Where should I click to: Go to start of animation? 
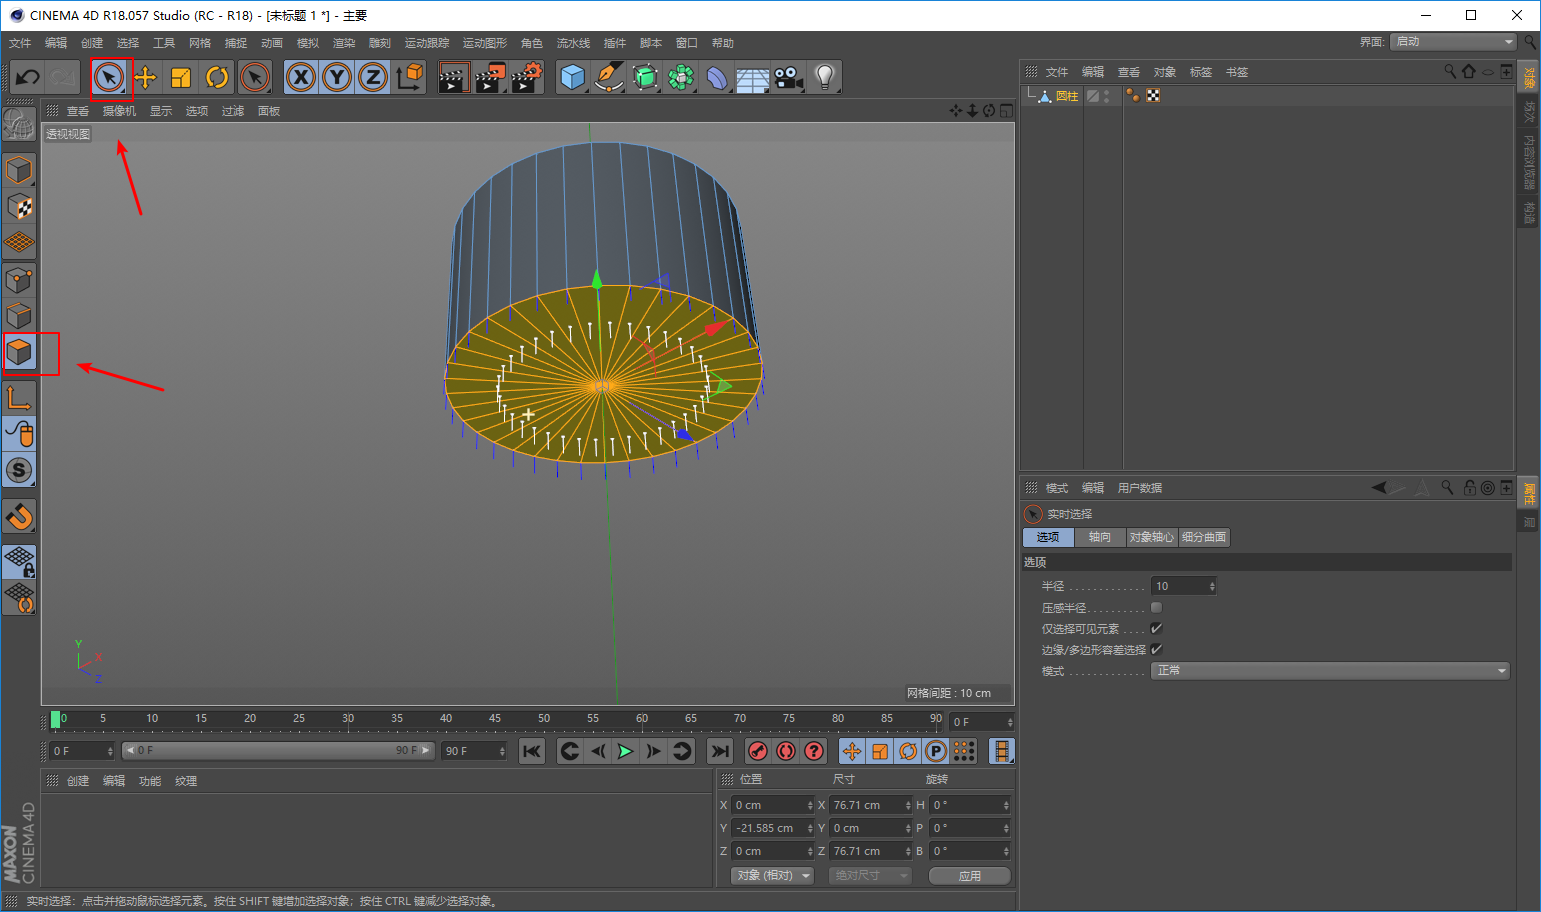[532, 751]
